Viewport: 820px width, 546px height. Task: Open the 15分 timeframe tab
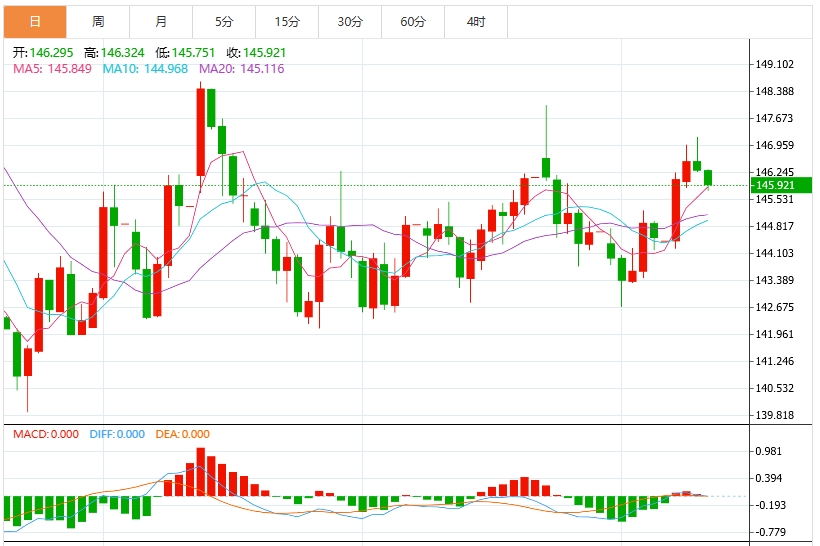(x=287, y=22)
